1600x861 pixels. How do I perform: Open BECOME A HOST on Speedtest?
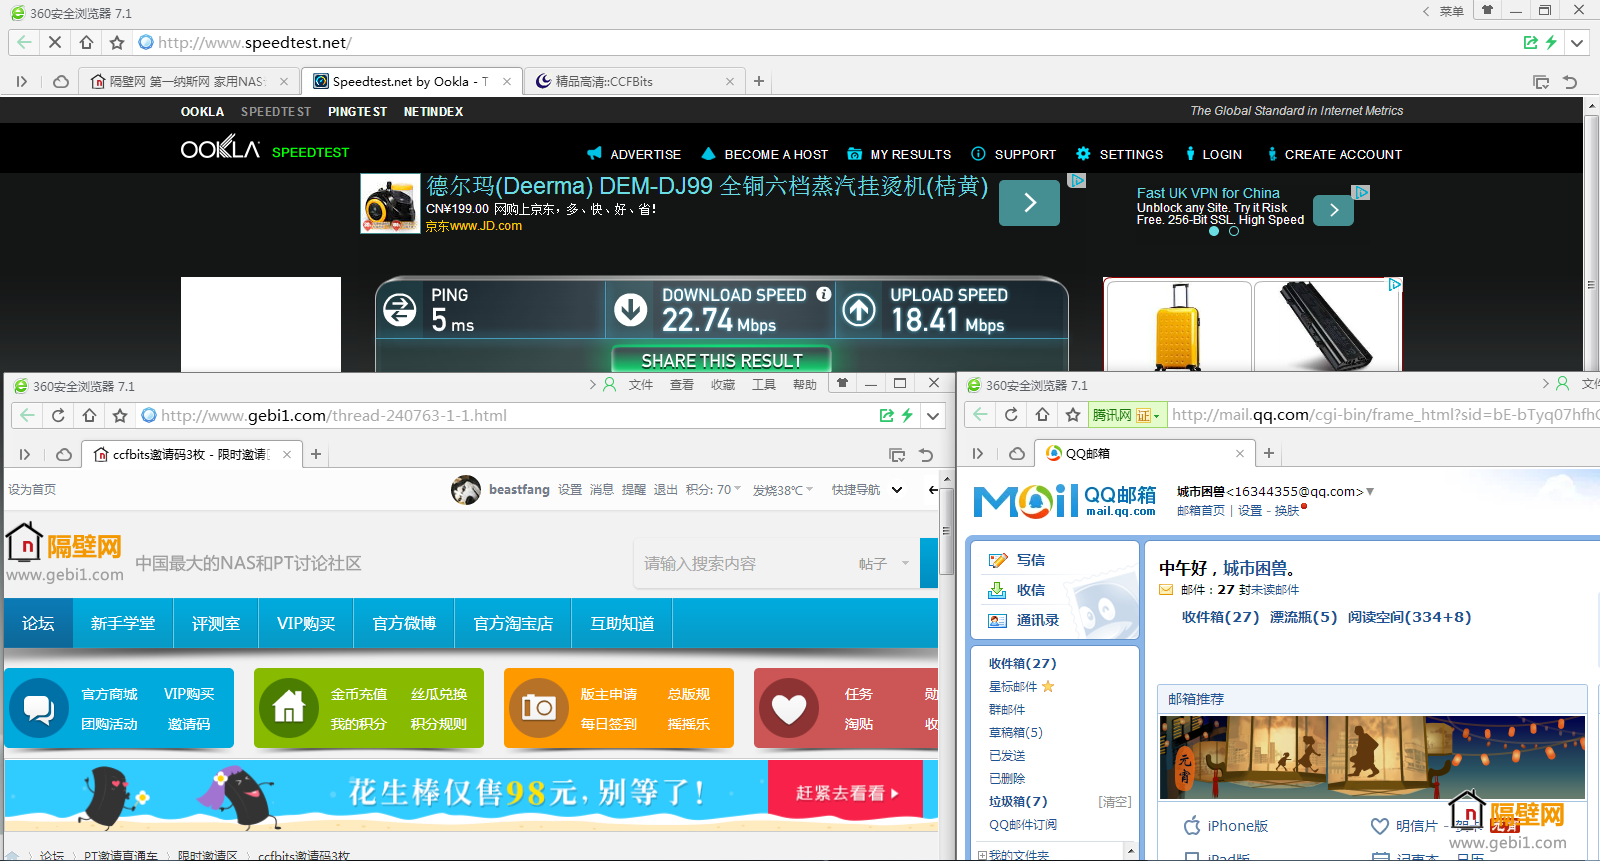pyautogui.click(x=765, y=154)
